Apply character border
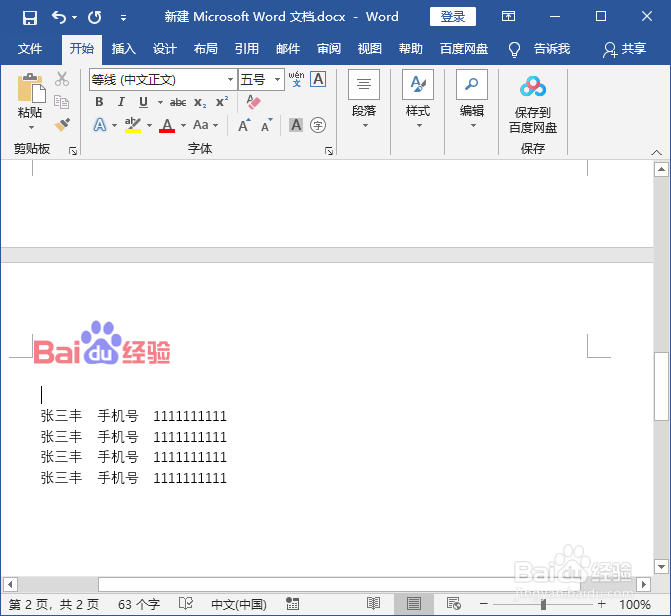This screenshot has height=616, width=671. click(x=318, y=79)
